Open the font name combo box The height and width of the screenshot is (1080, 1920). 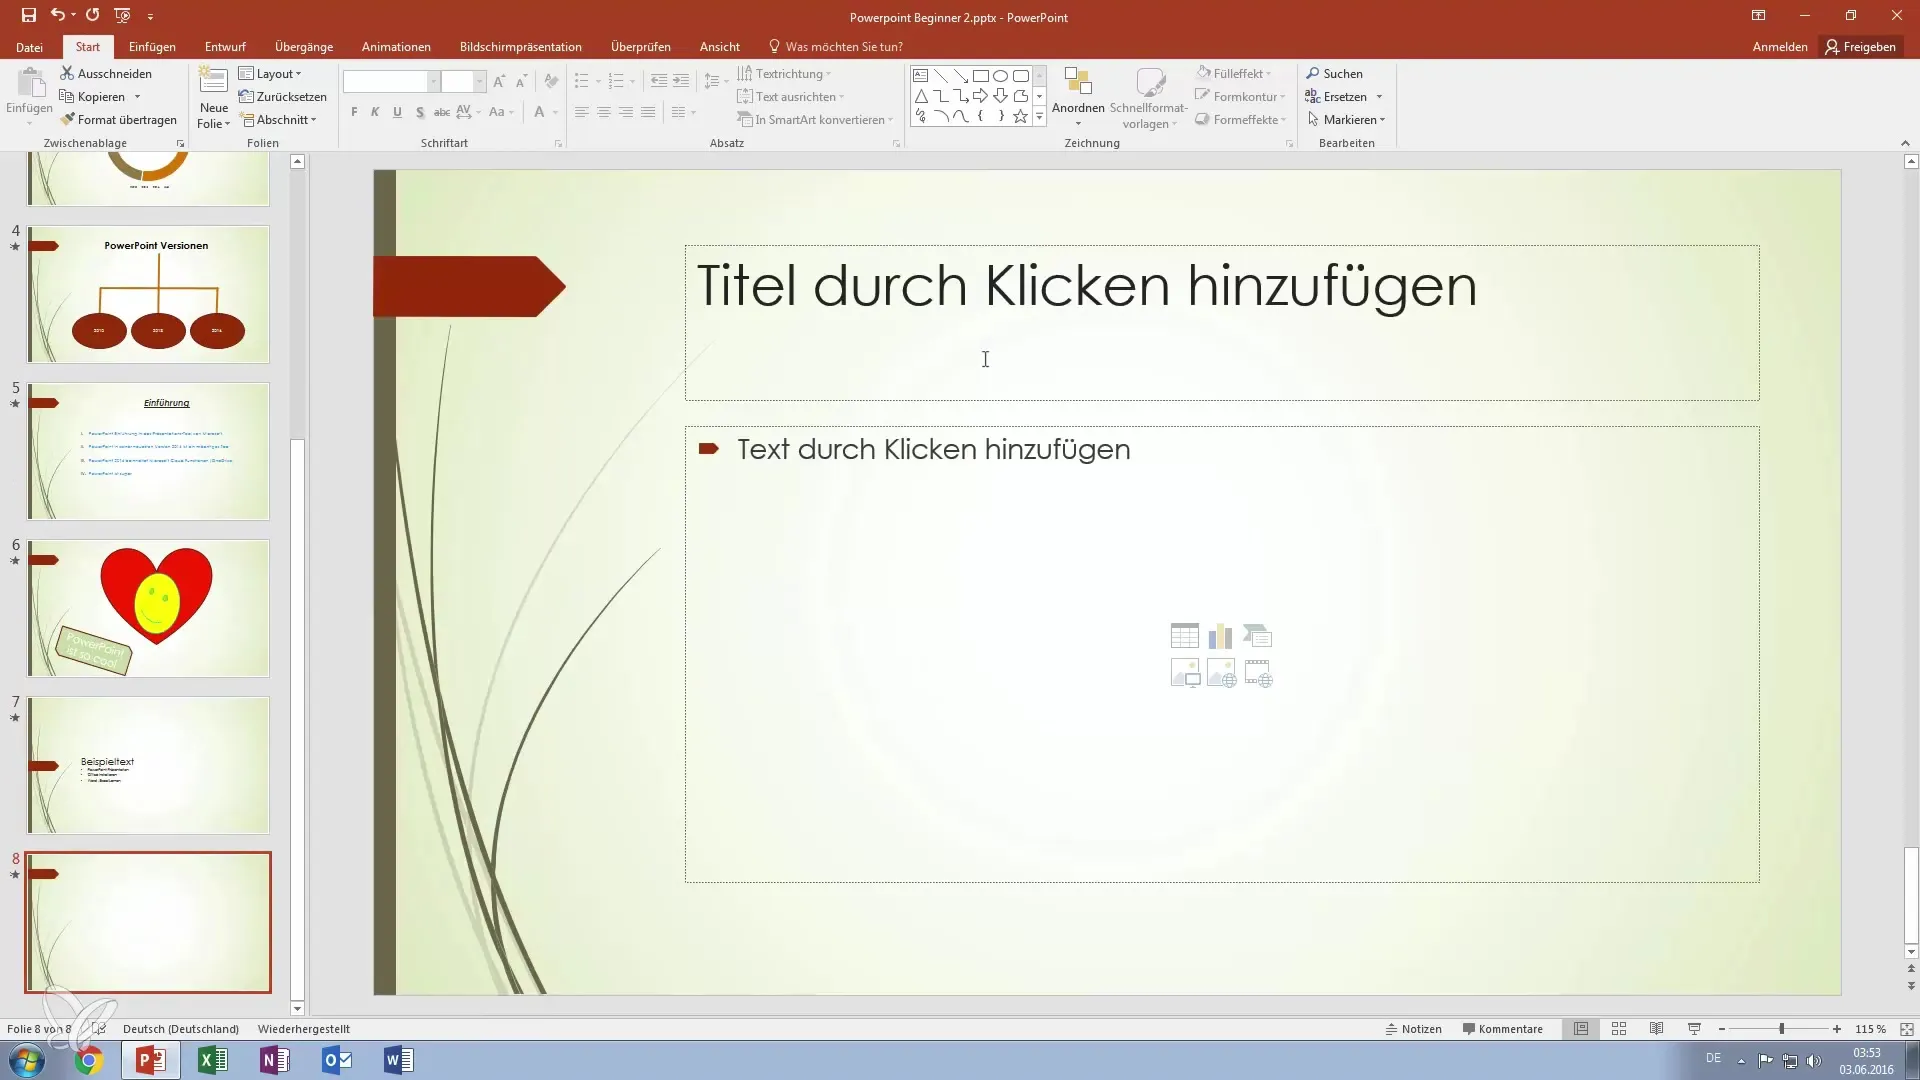coord(391,82)
